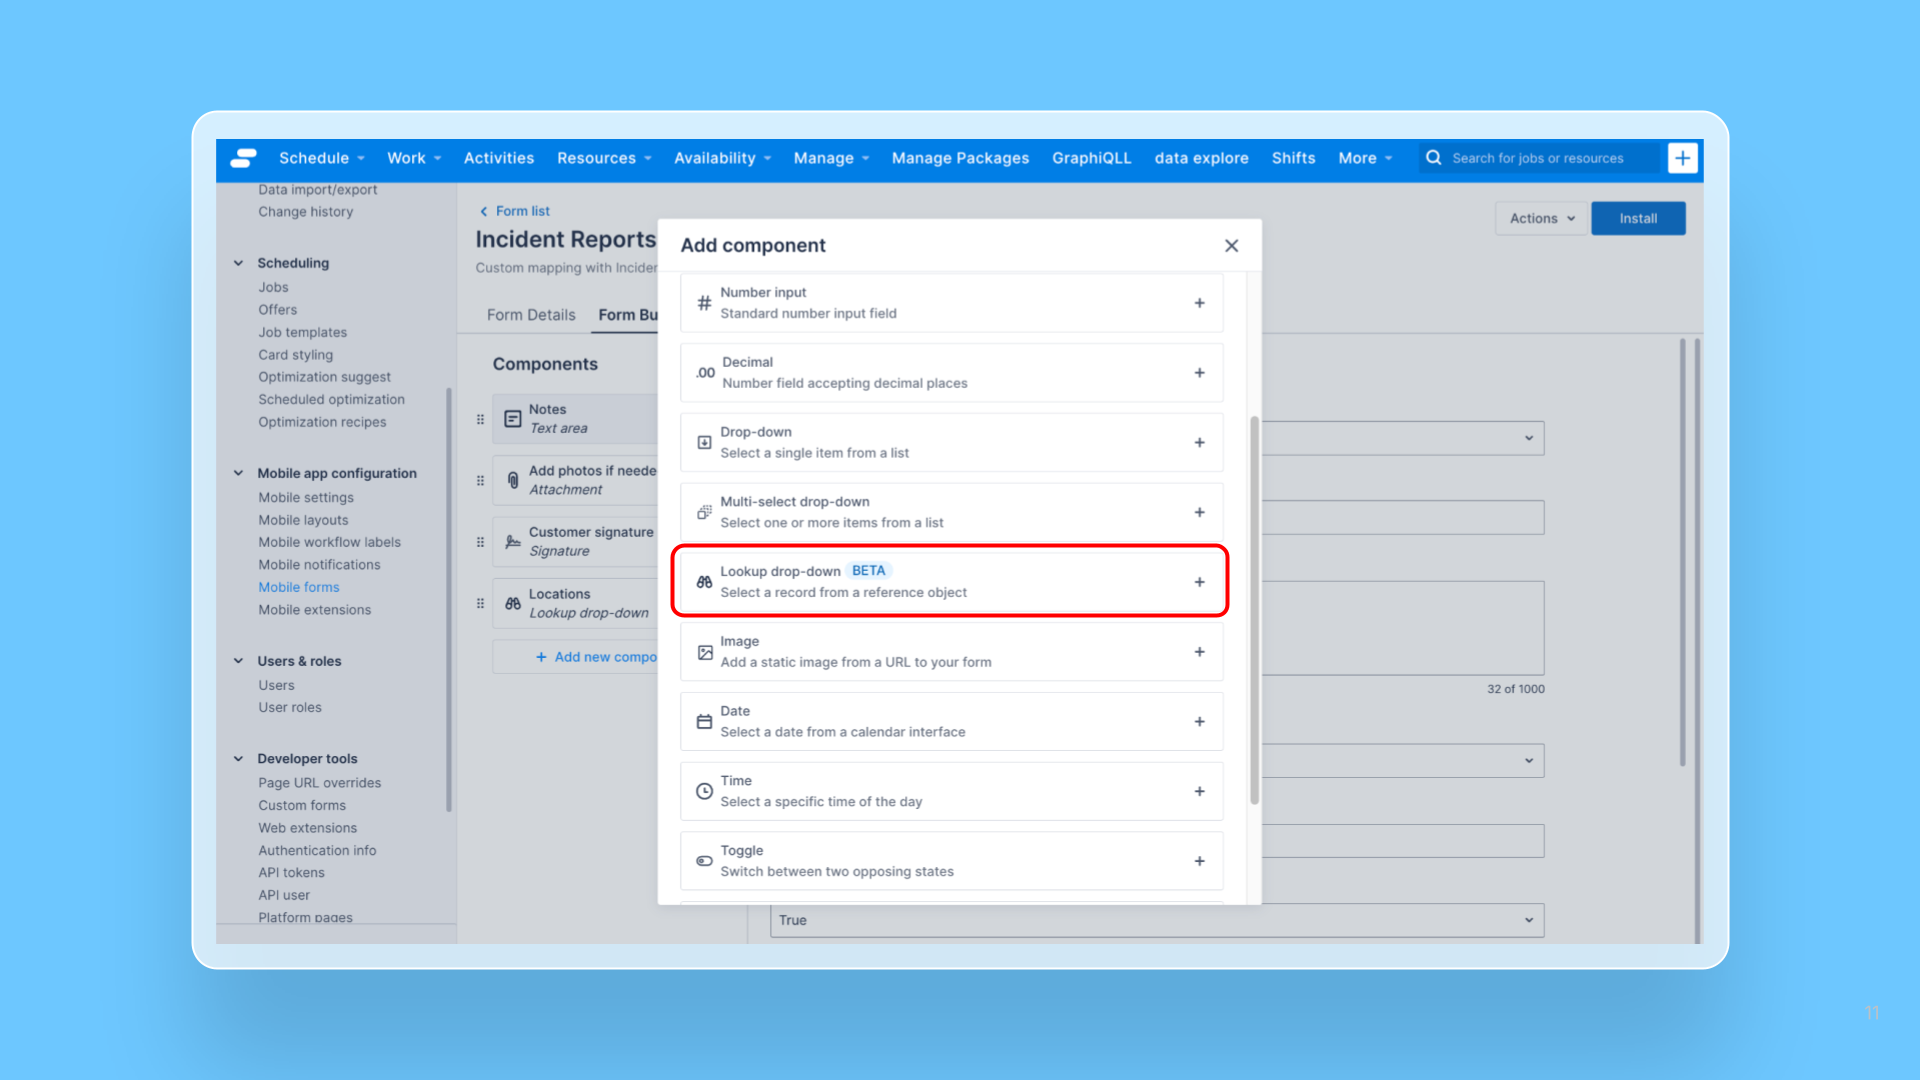This screenshot has width=1920, height=1080.
Task: Add the Decimal component via plus icon
Action: click(x=1199, y=373)
